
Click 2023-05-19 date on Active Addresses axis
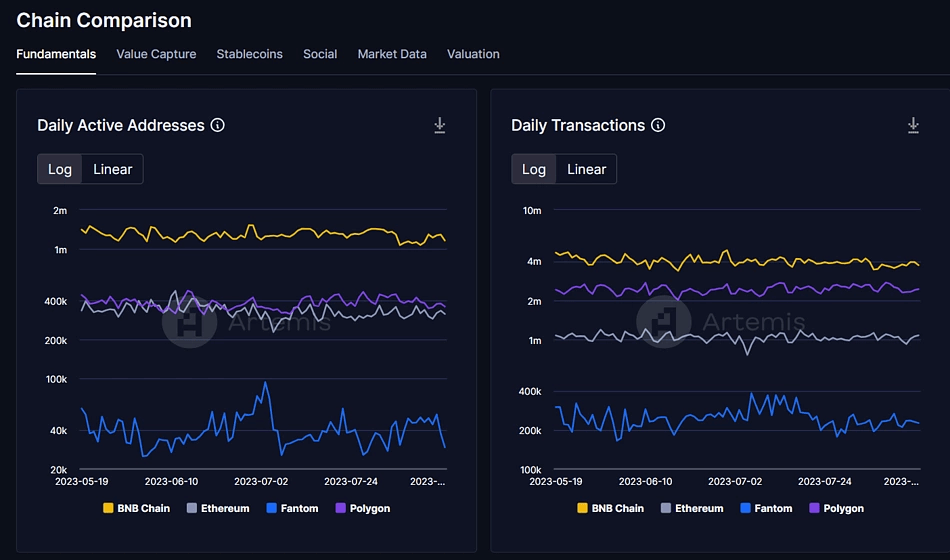tap(82, 481)
